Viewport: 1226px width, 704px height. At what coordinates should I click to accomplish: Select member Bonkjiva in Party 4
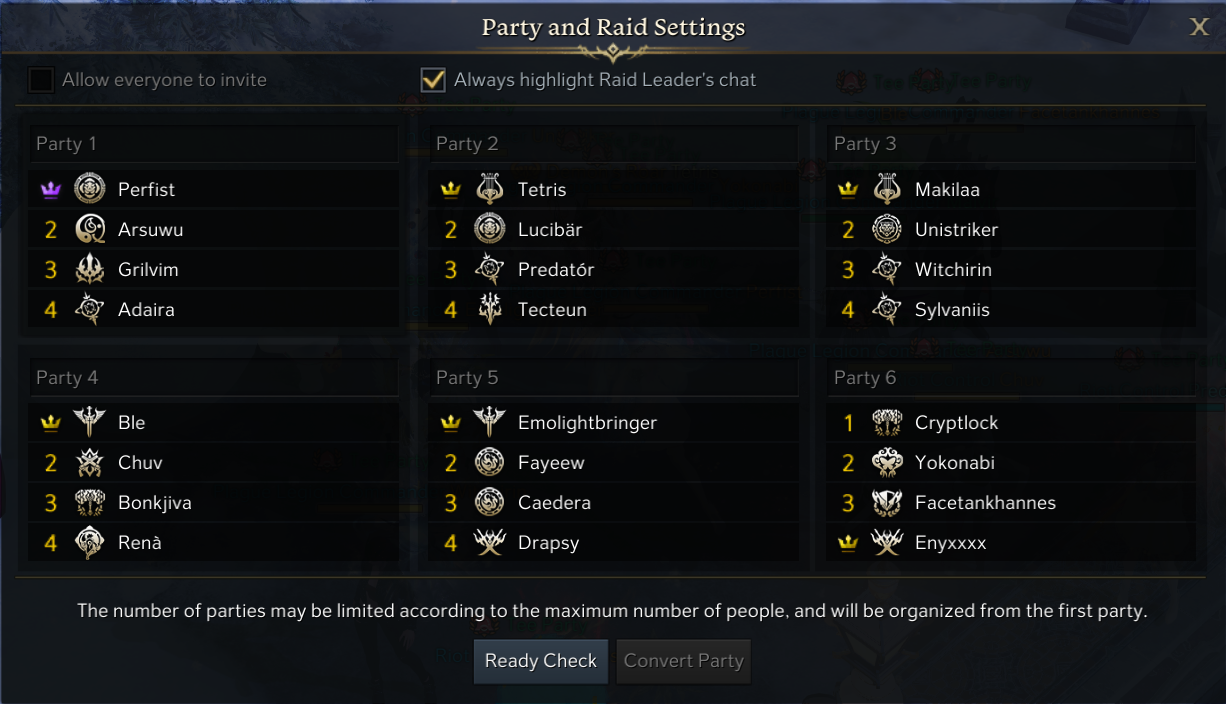(154, 503)
